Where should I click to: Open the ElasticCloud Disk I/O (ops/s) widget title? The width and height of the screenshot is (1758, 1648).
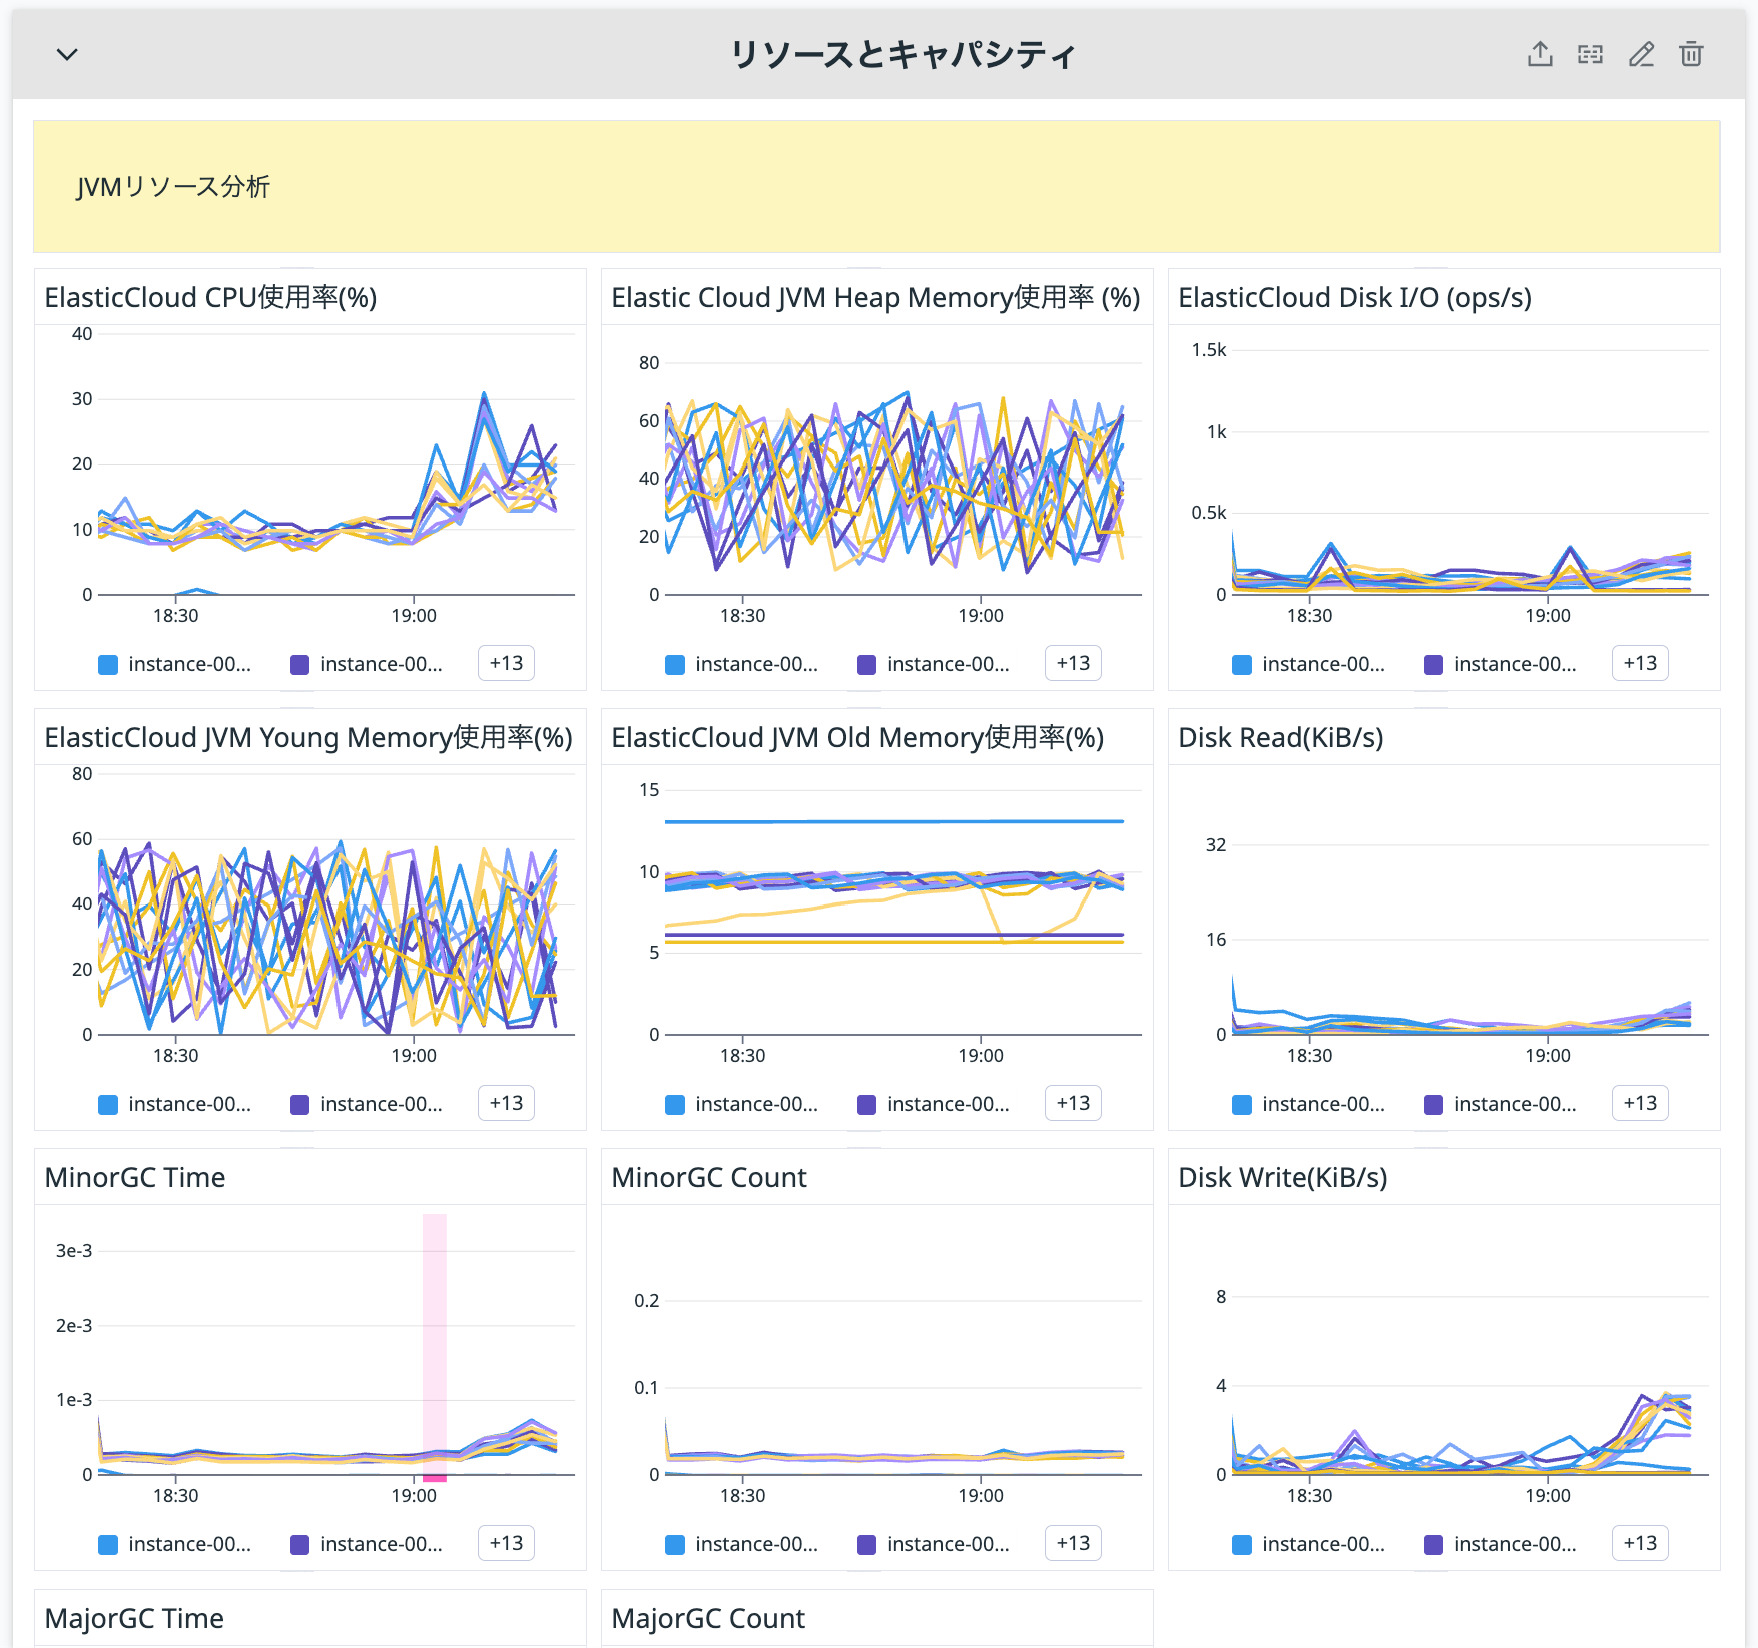point(1355,298)
